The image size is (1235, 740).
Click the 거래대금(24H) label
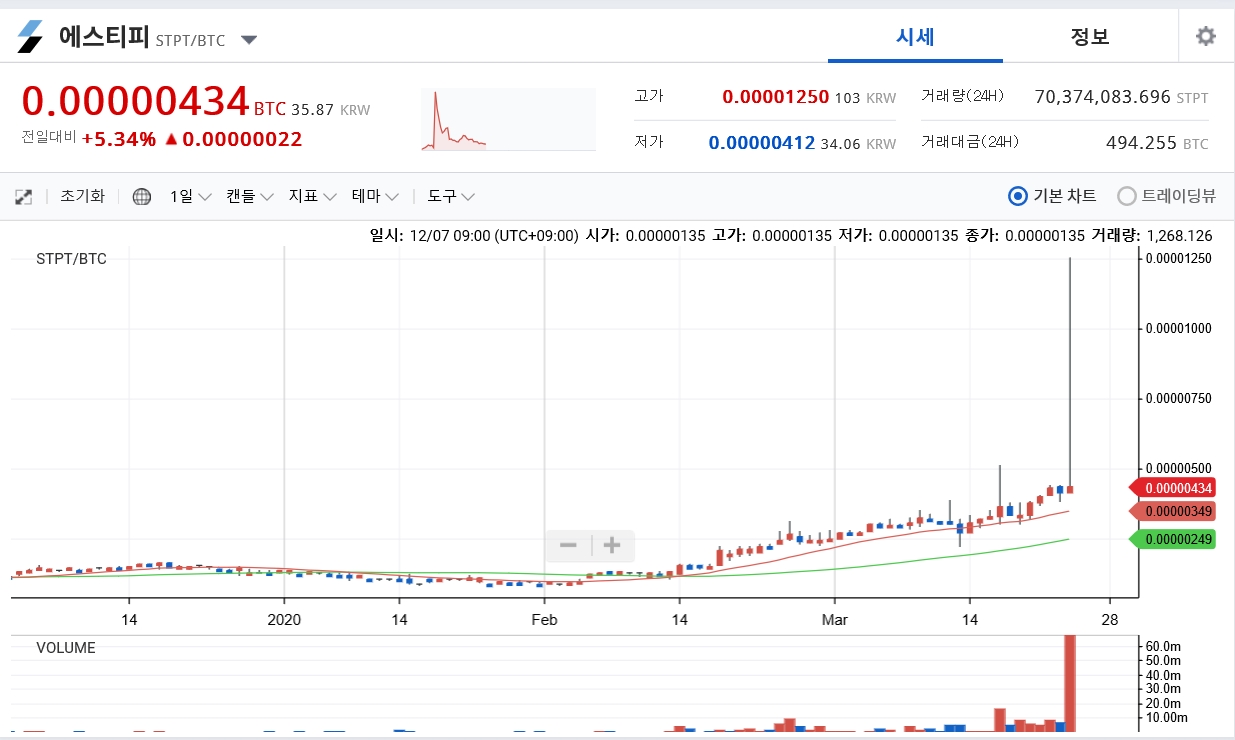pyautogui.click(x=970, y=142)
